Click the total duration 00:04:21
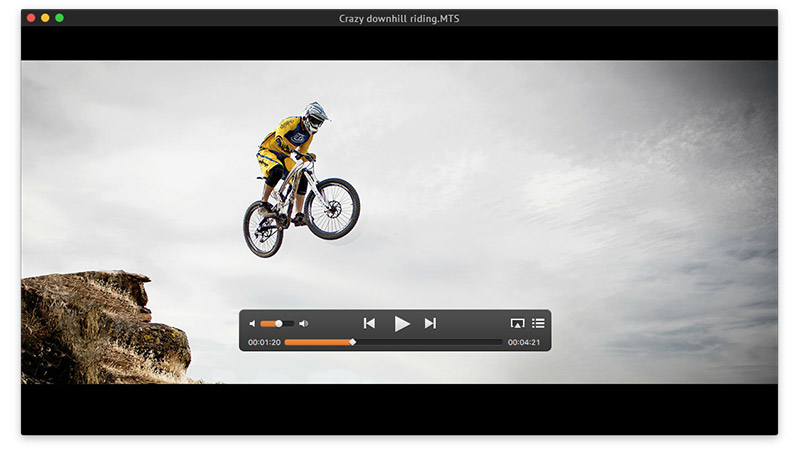This screenshot has width=800, height=450. (524, 342)
